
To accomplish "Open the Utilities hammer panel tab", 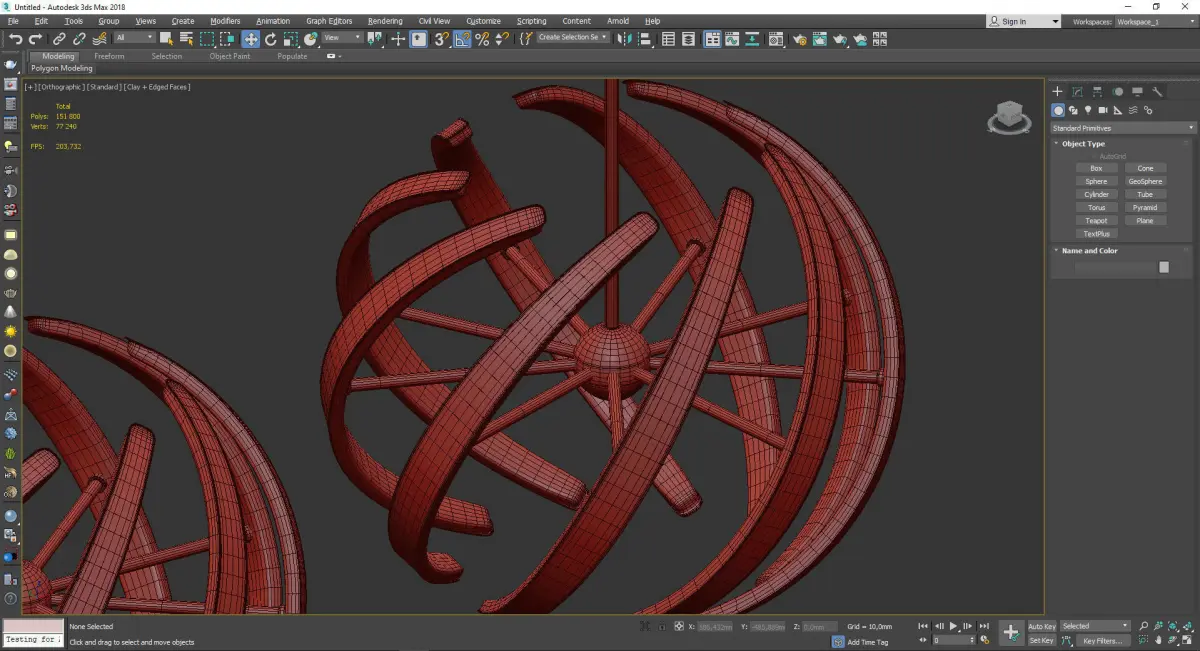I will 1157,91.
